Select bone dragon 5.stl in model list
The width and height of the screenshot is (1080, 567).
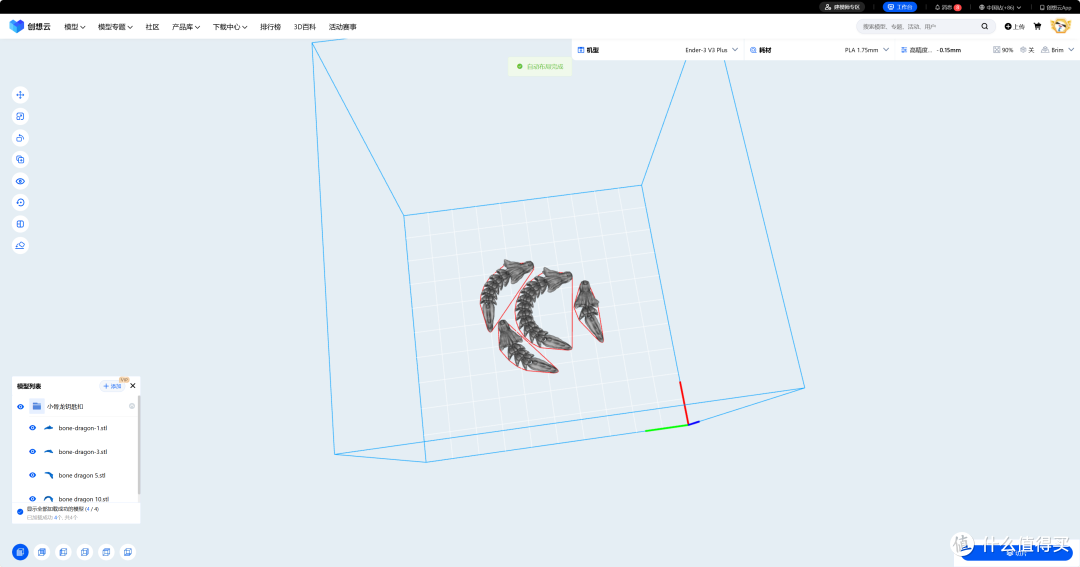click(82, 475)
